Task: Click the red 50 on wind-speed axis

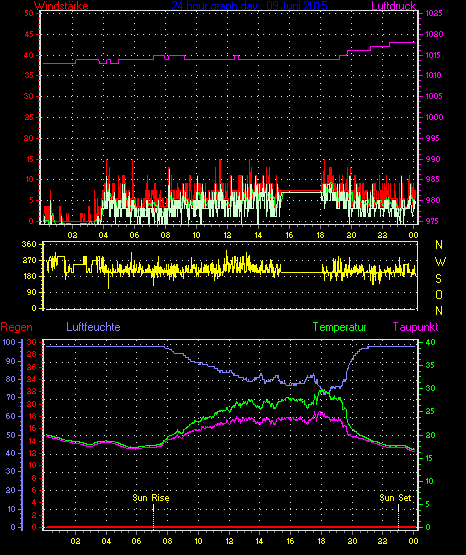Action: point(29,13)
